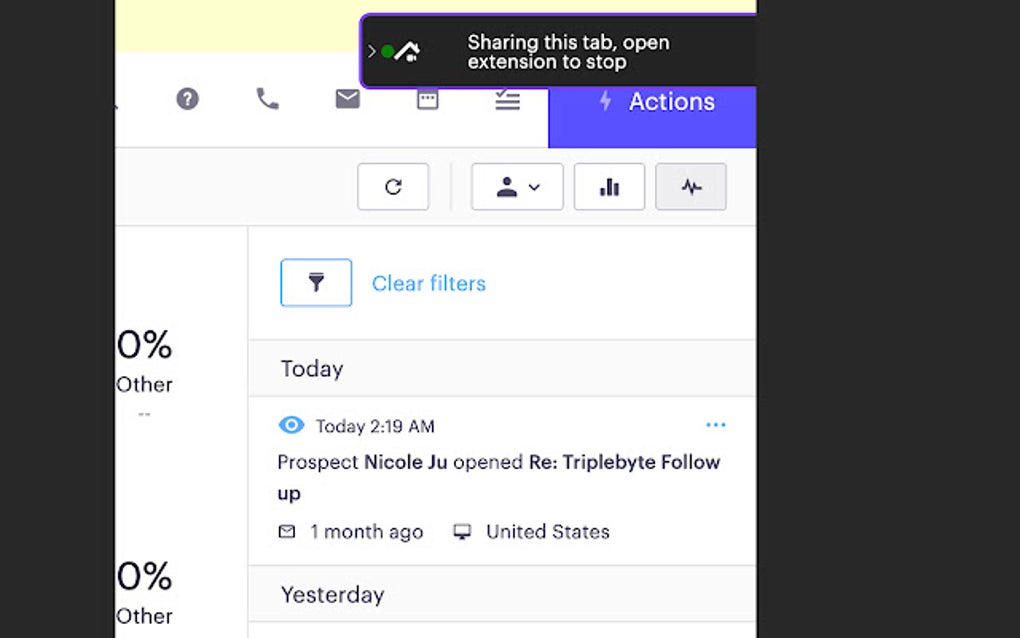Click the Clear filters link
1020x638 pixels.
point(428,283)
